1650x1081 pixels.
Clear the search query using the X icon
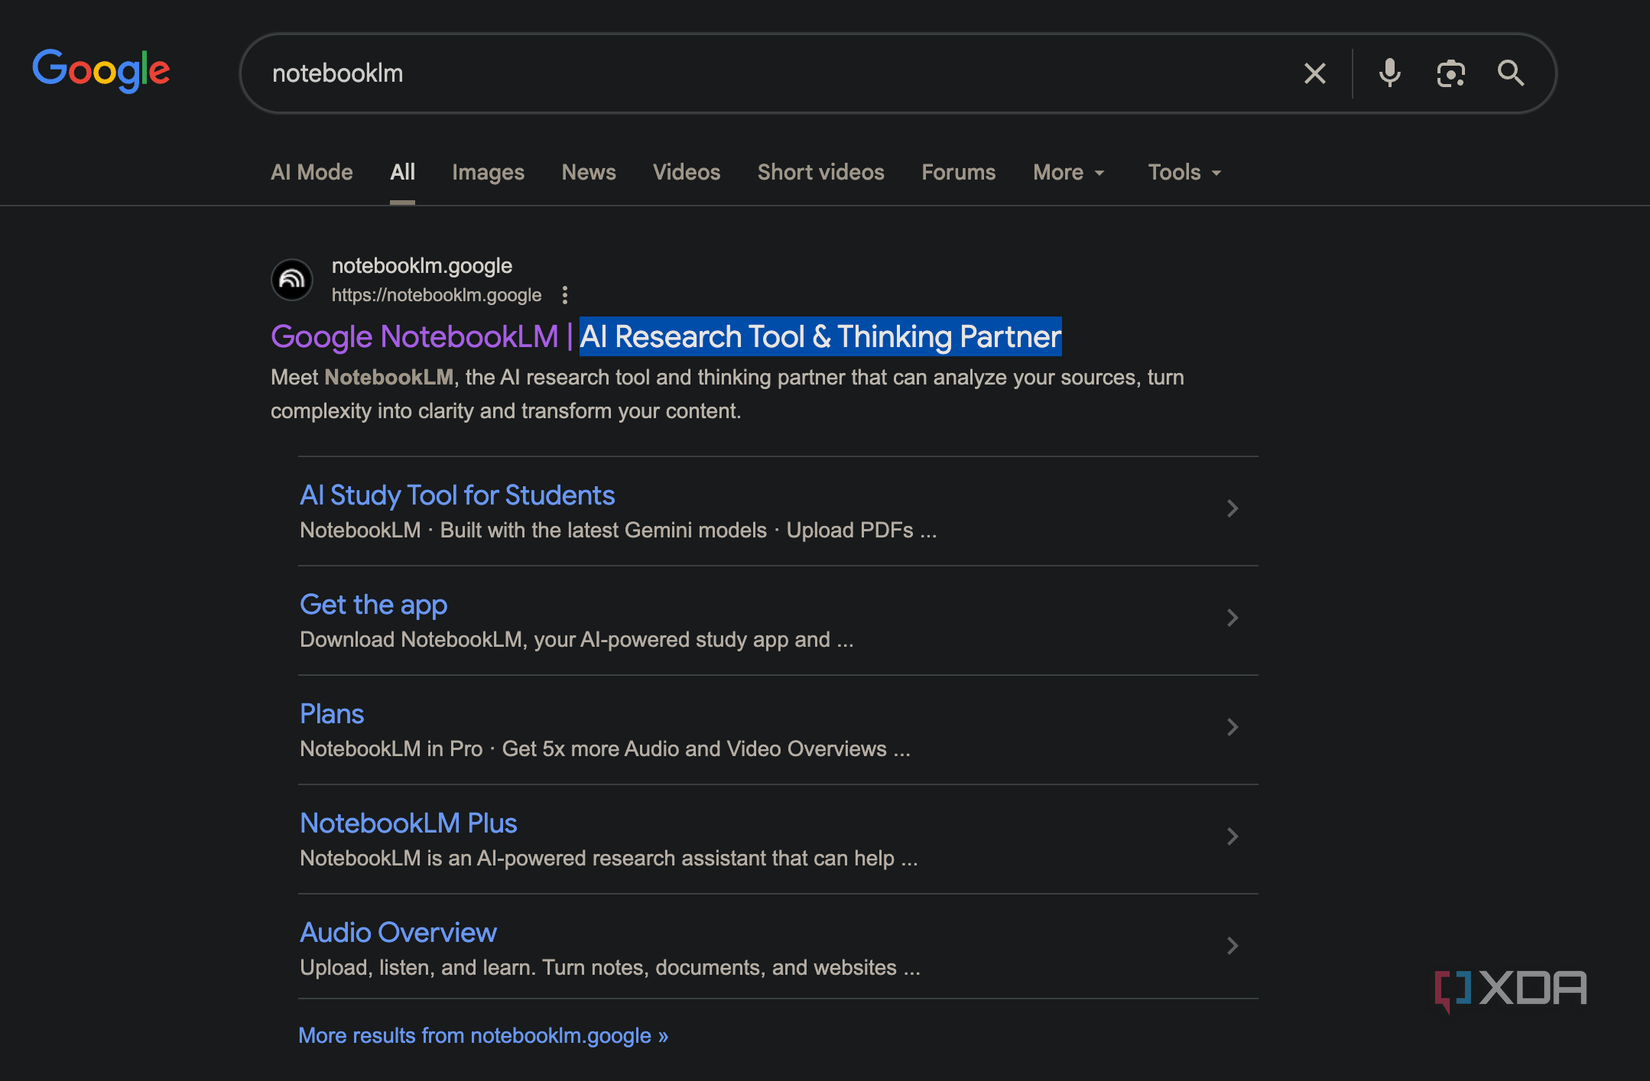(1314, 72)
